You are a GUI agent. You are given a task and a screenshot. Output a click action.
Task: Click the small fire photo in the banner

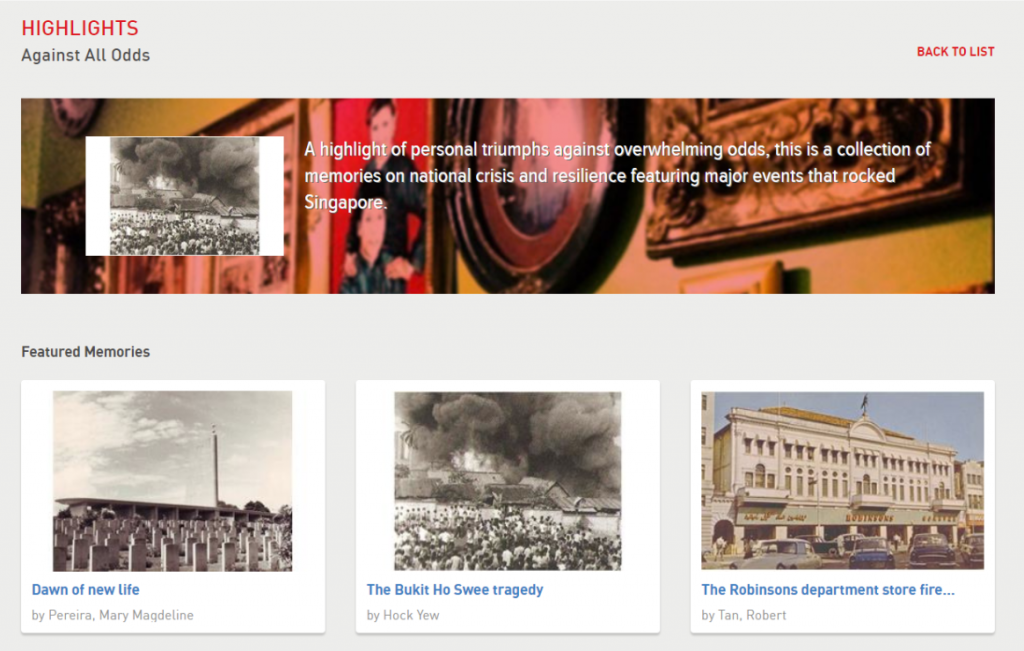[x=184, y=196]
